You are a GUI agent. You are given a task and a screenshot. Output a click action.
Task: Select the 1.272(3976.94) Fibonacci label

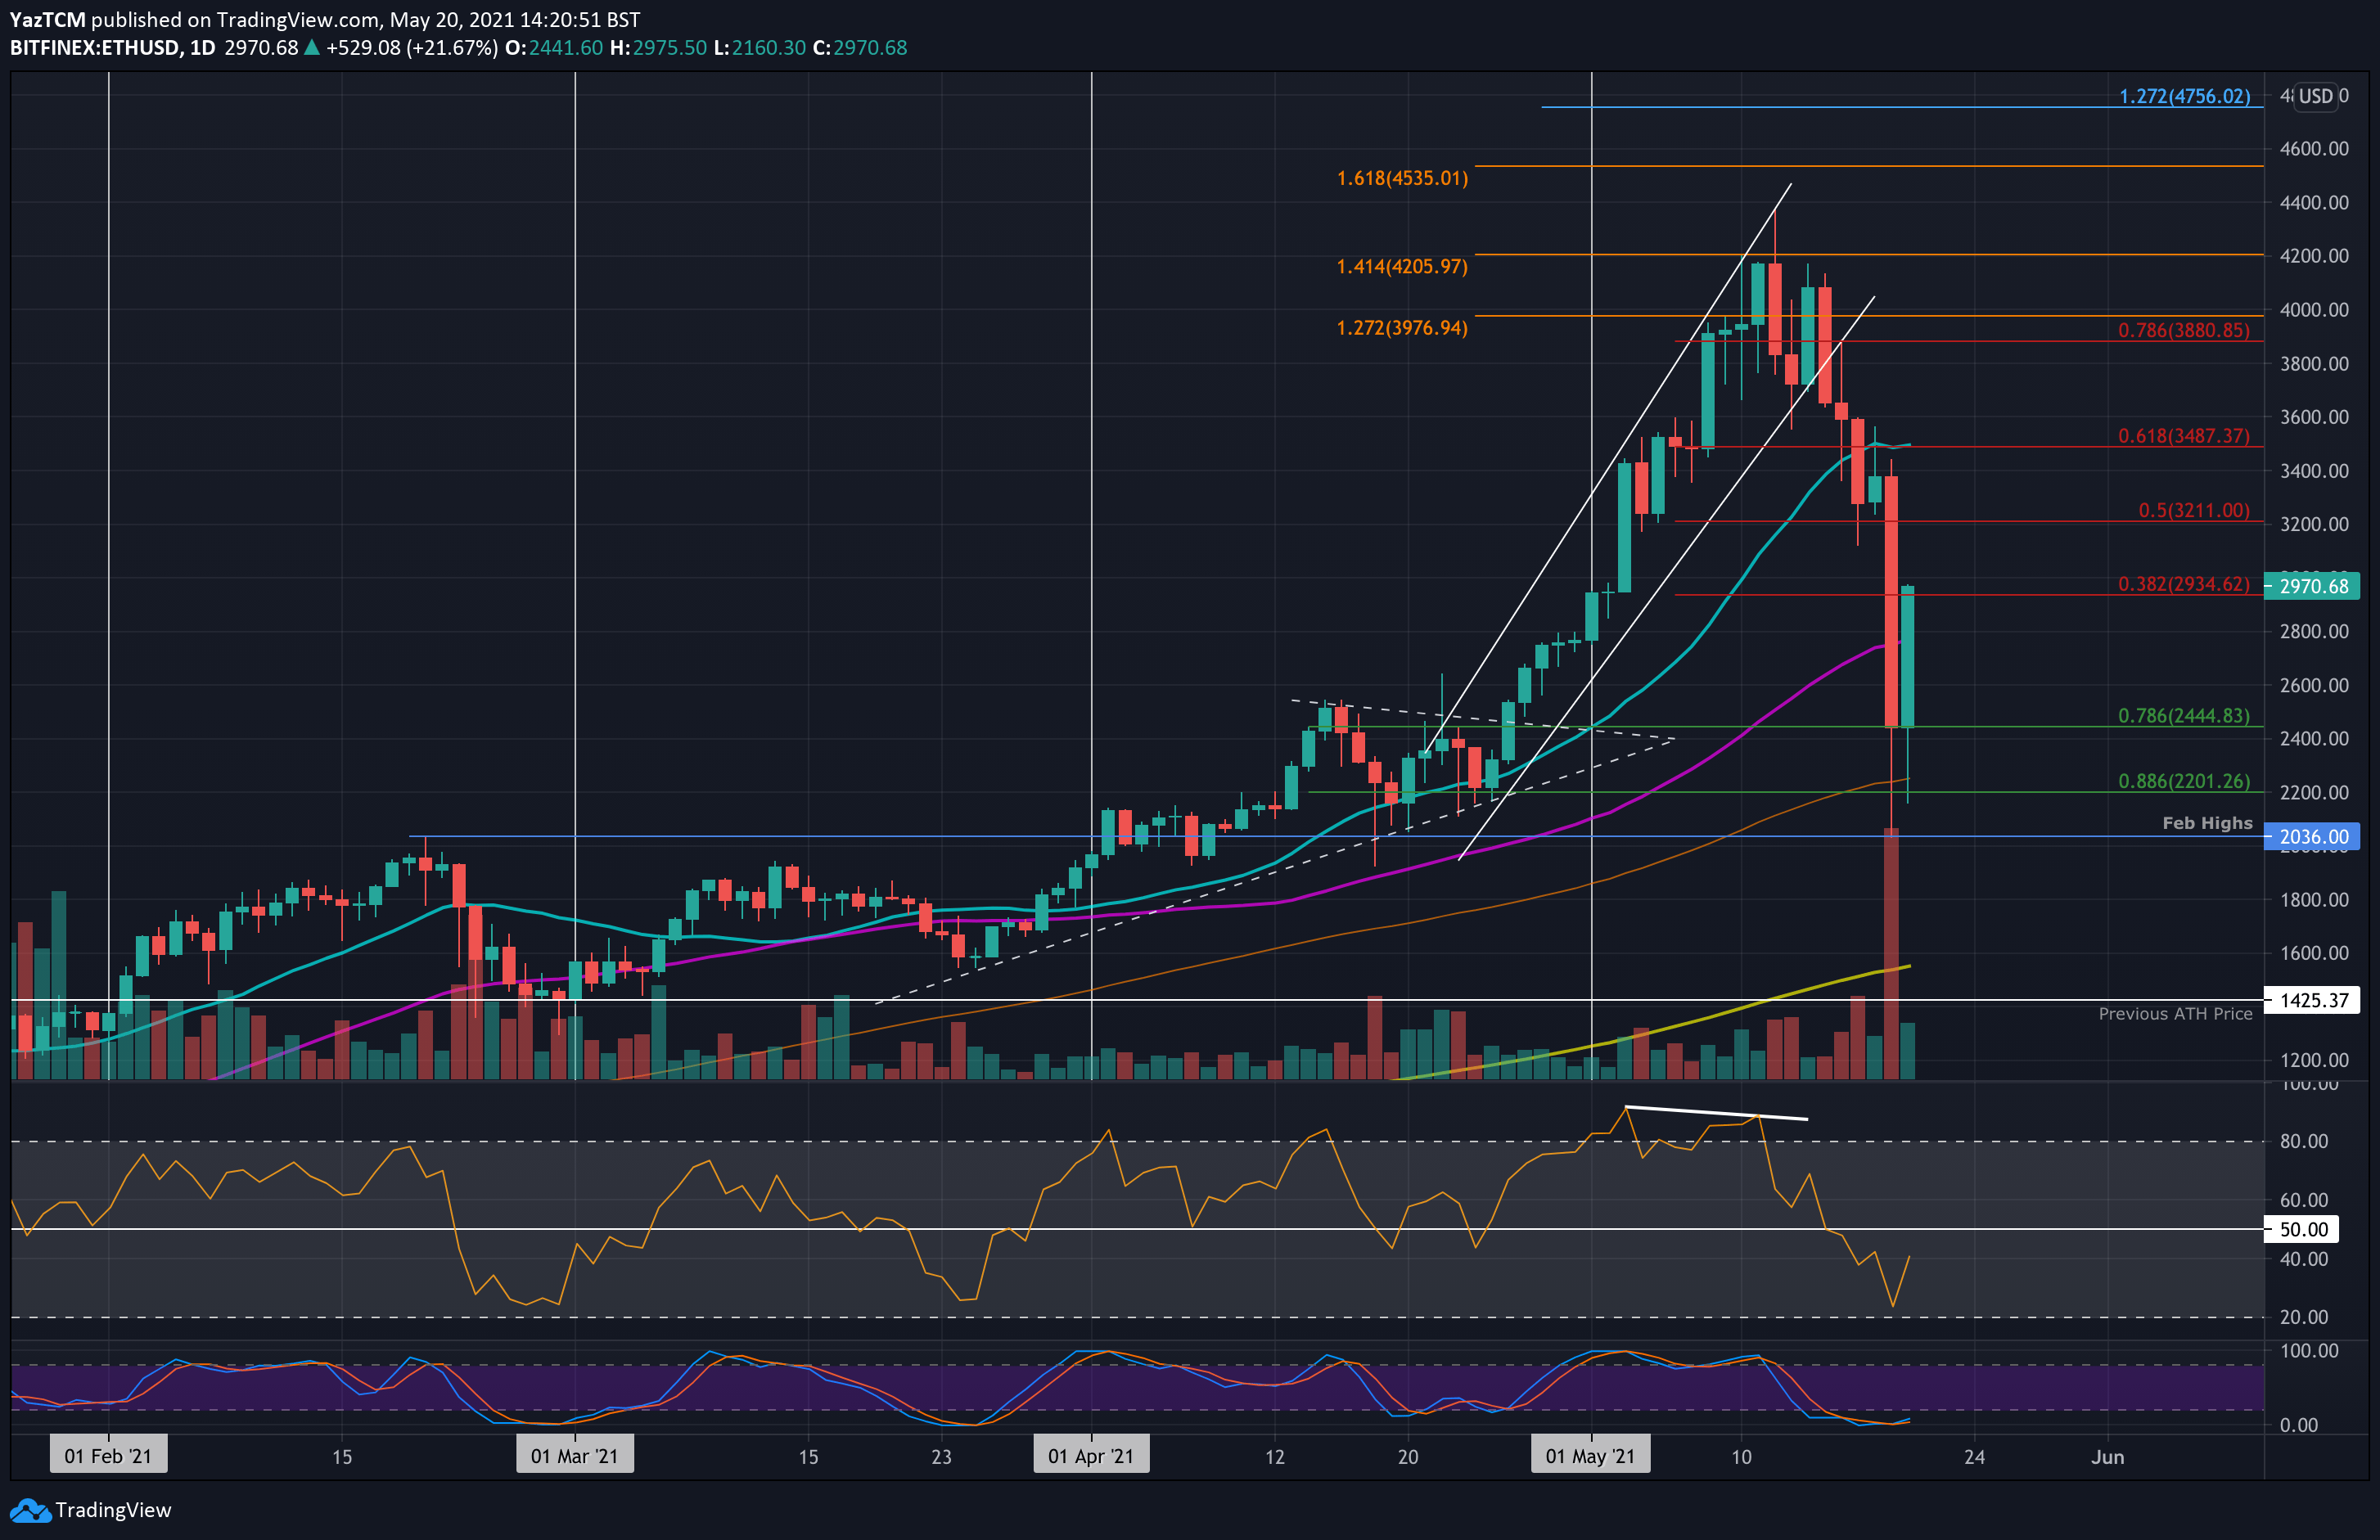[1402, 328]
